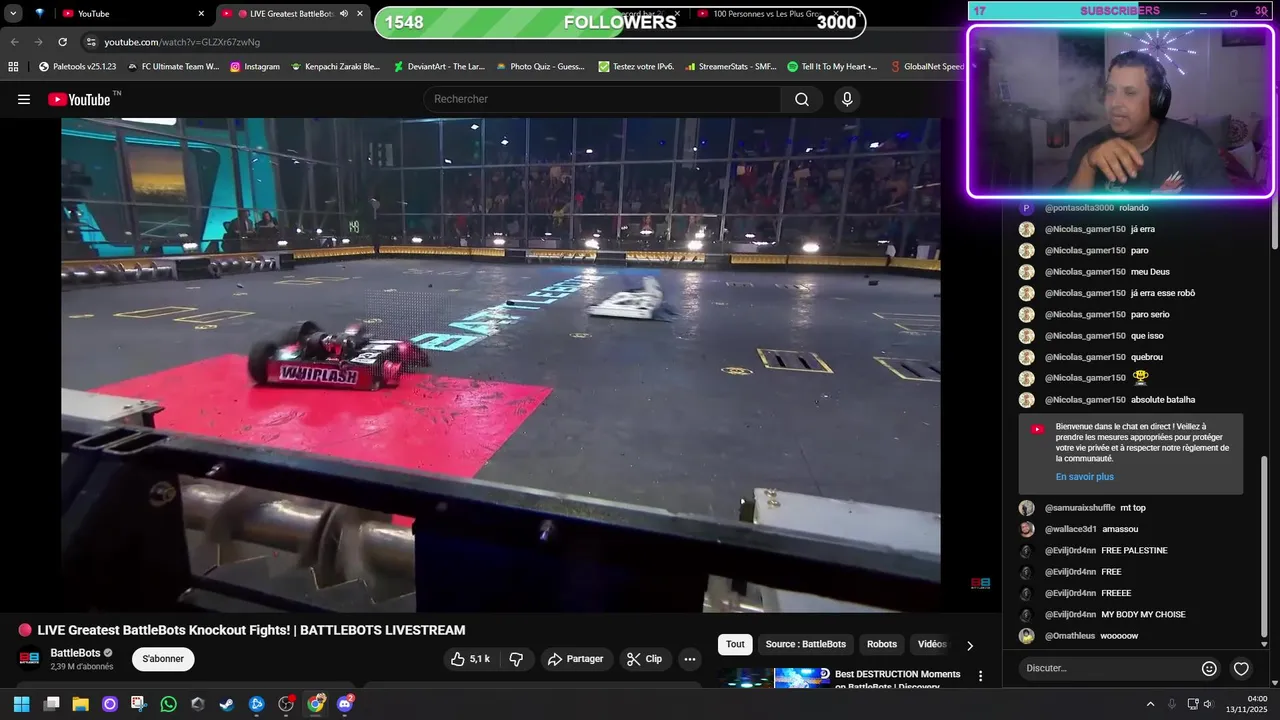Open the chat emoji picker
Screen dimensions: 1280x720
(x=1209, y=668)
